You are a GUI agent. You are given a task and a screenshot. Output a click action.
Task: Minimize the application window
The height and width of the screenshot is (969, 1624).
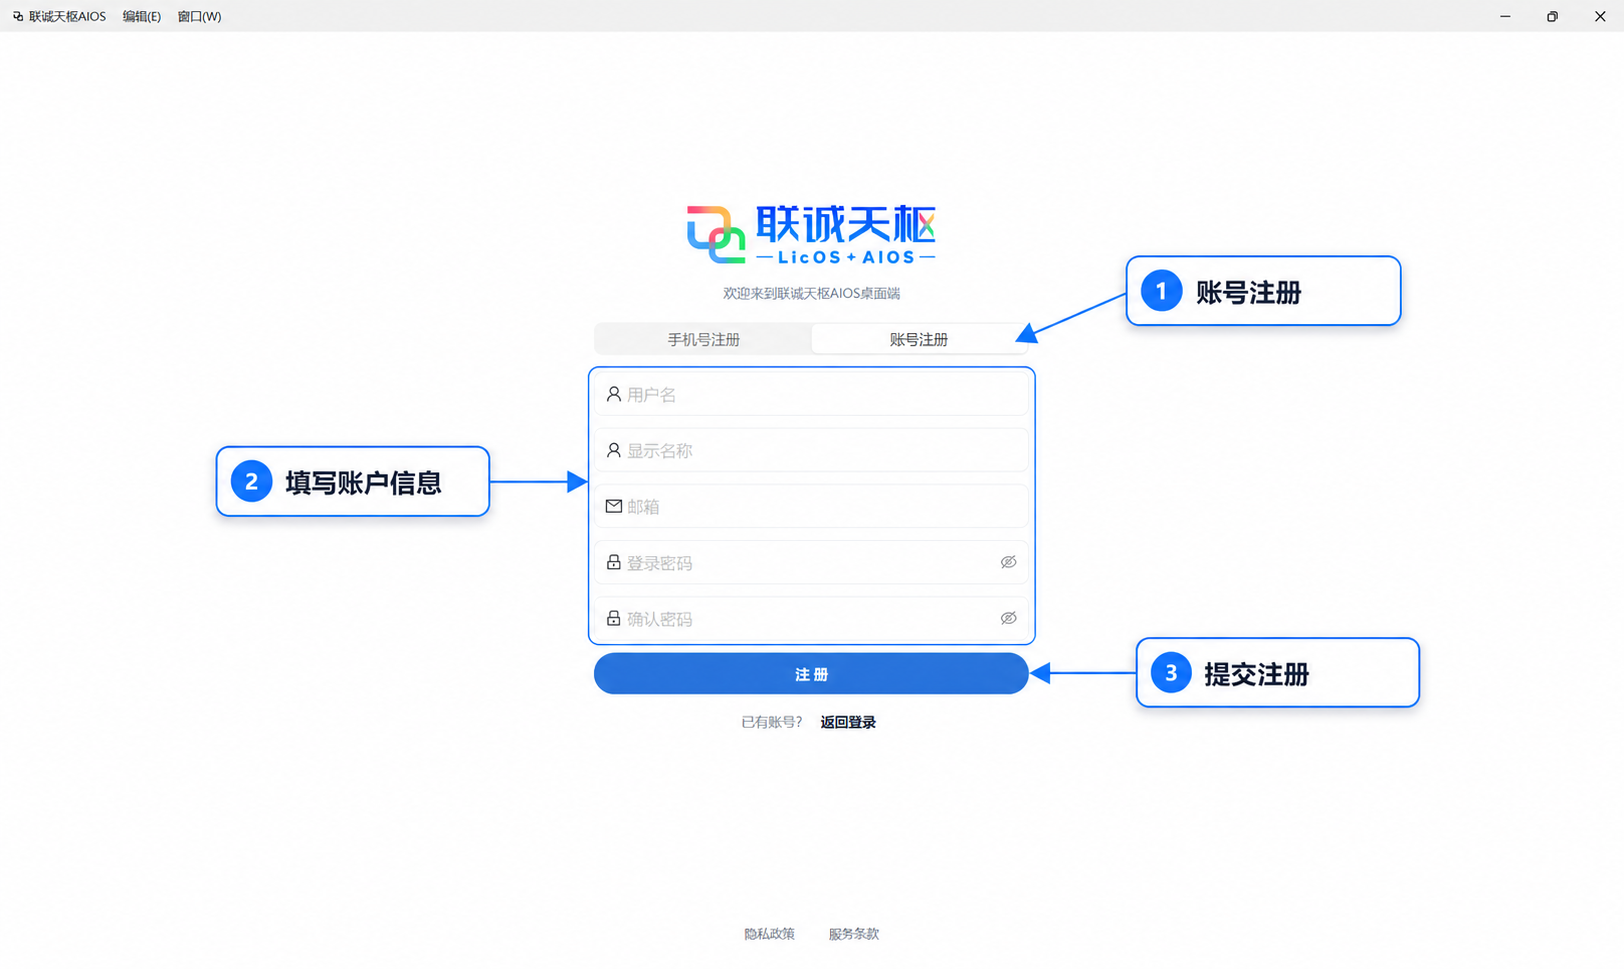point(1505,16)
